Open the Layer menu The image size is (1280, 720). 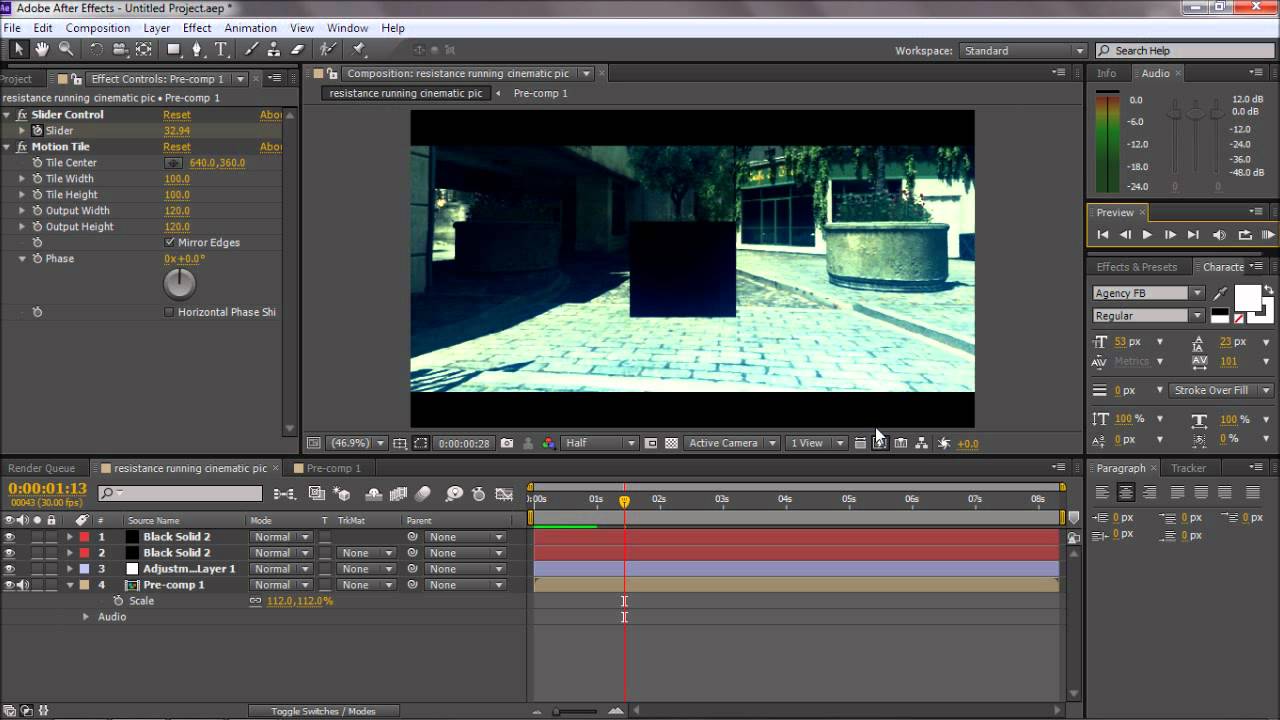(156, 28)
